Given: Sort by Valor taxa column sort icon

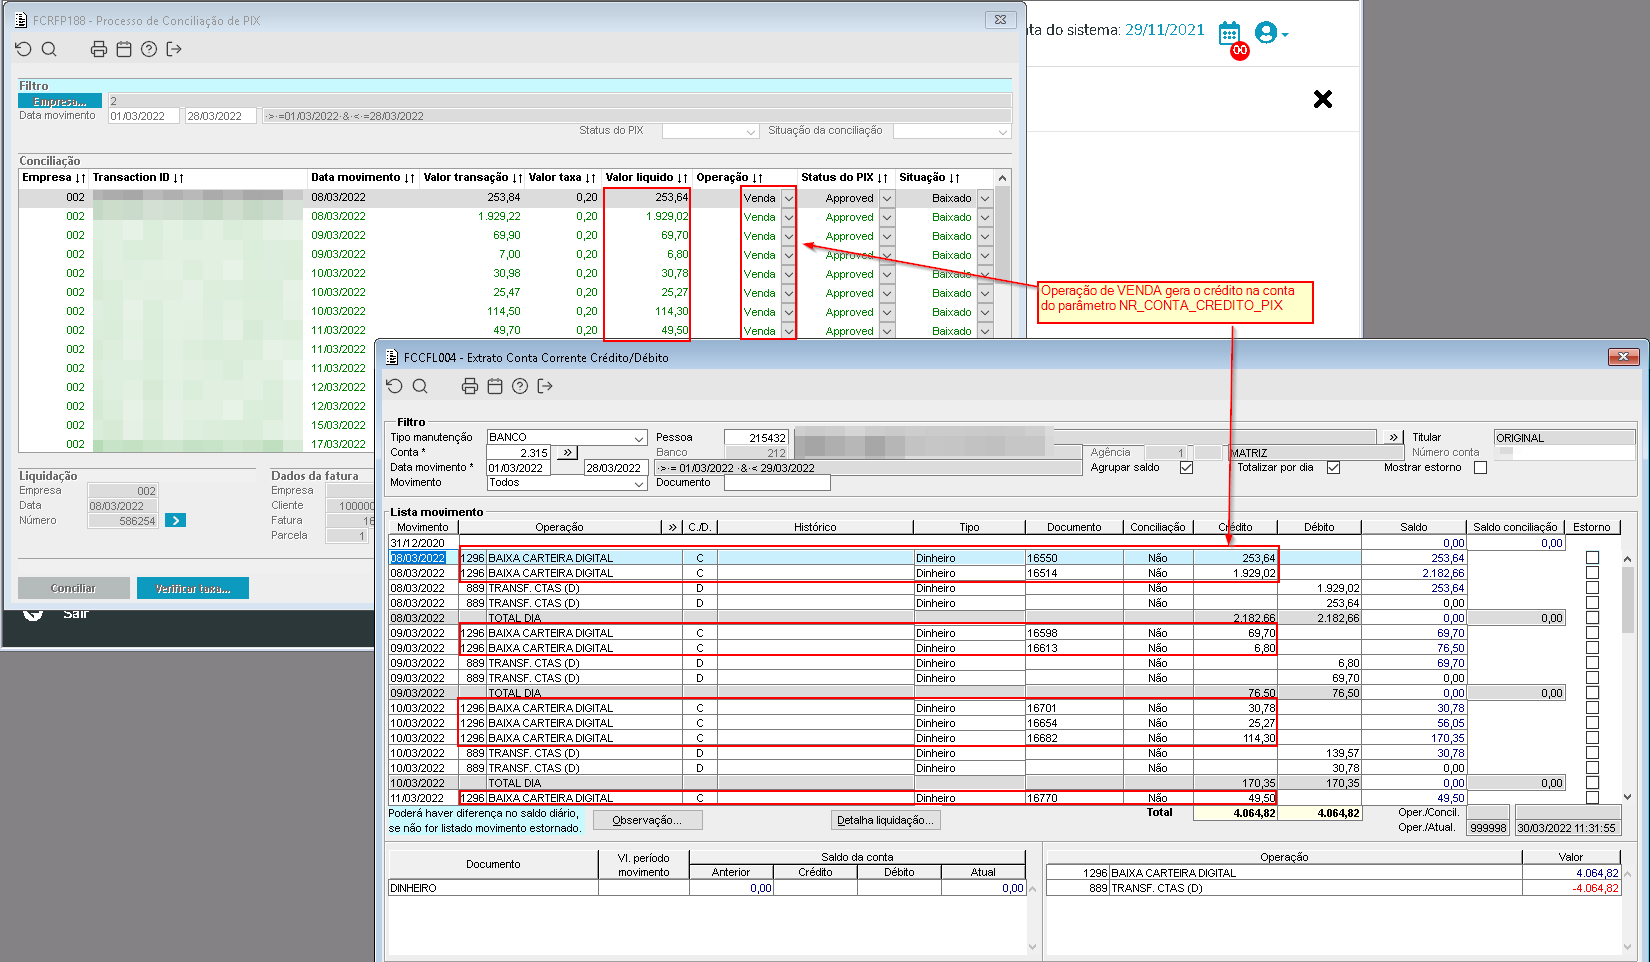Looking at the screenshot, I should click(591, 178).
